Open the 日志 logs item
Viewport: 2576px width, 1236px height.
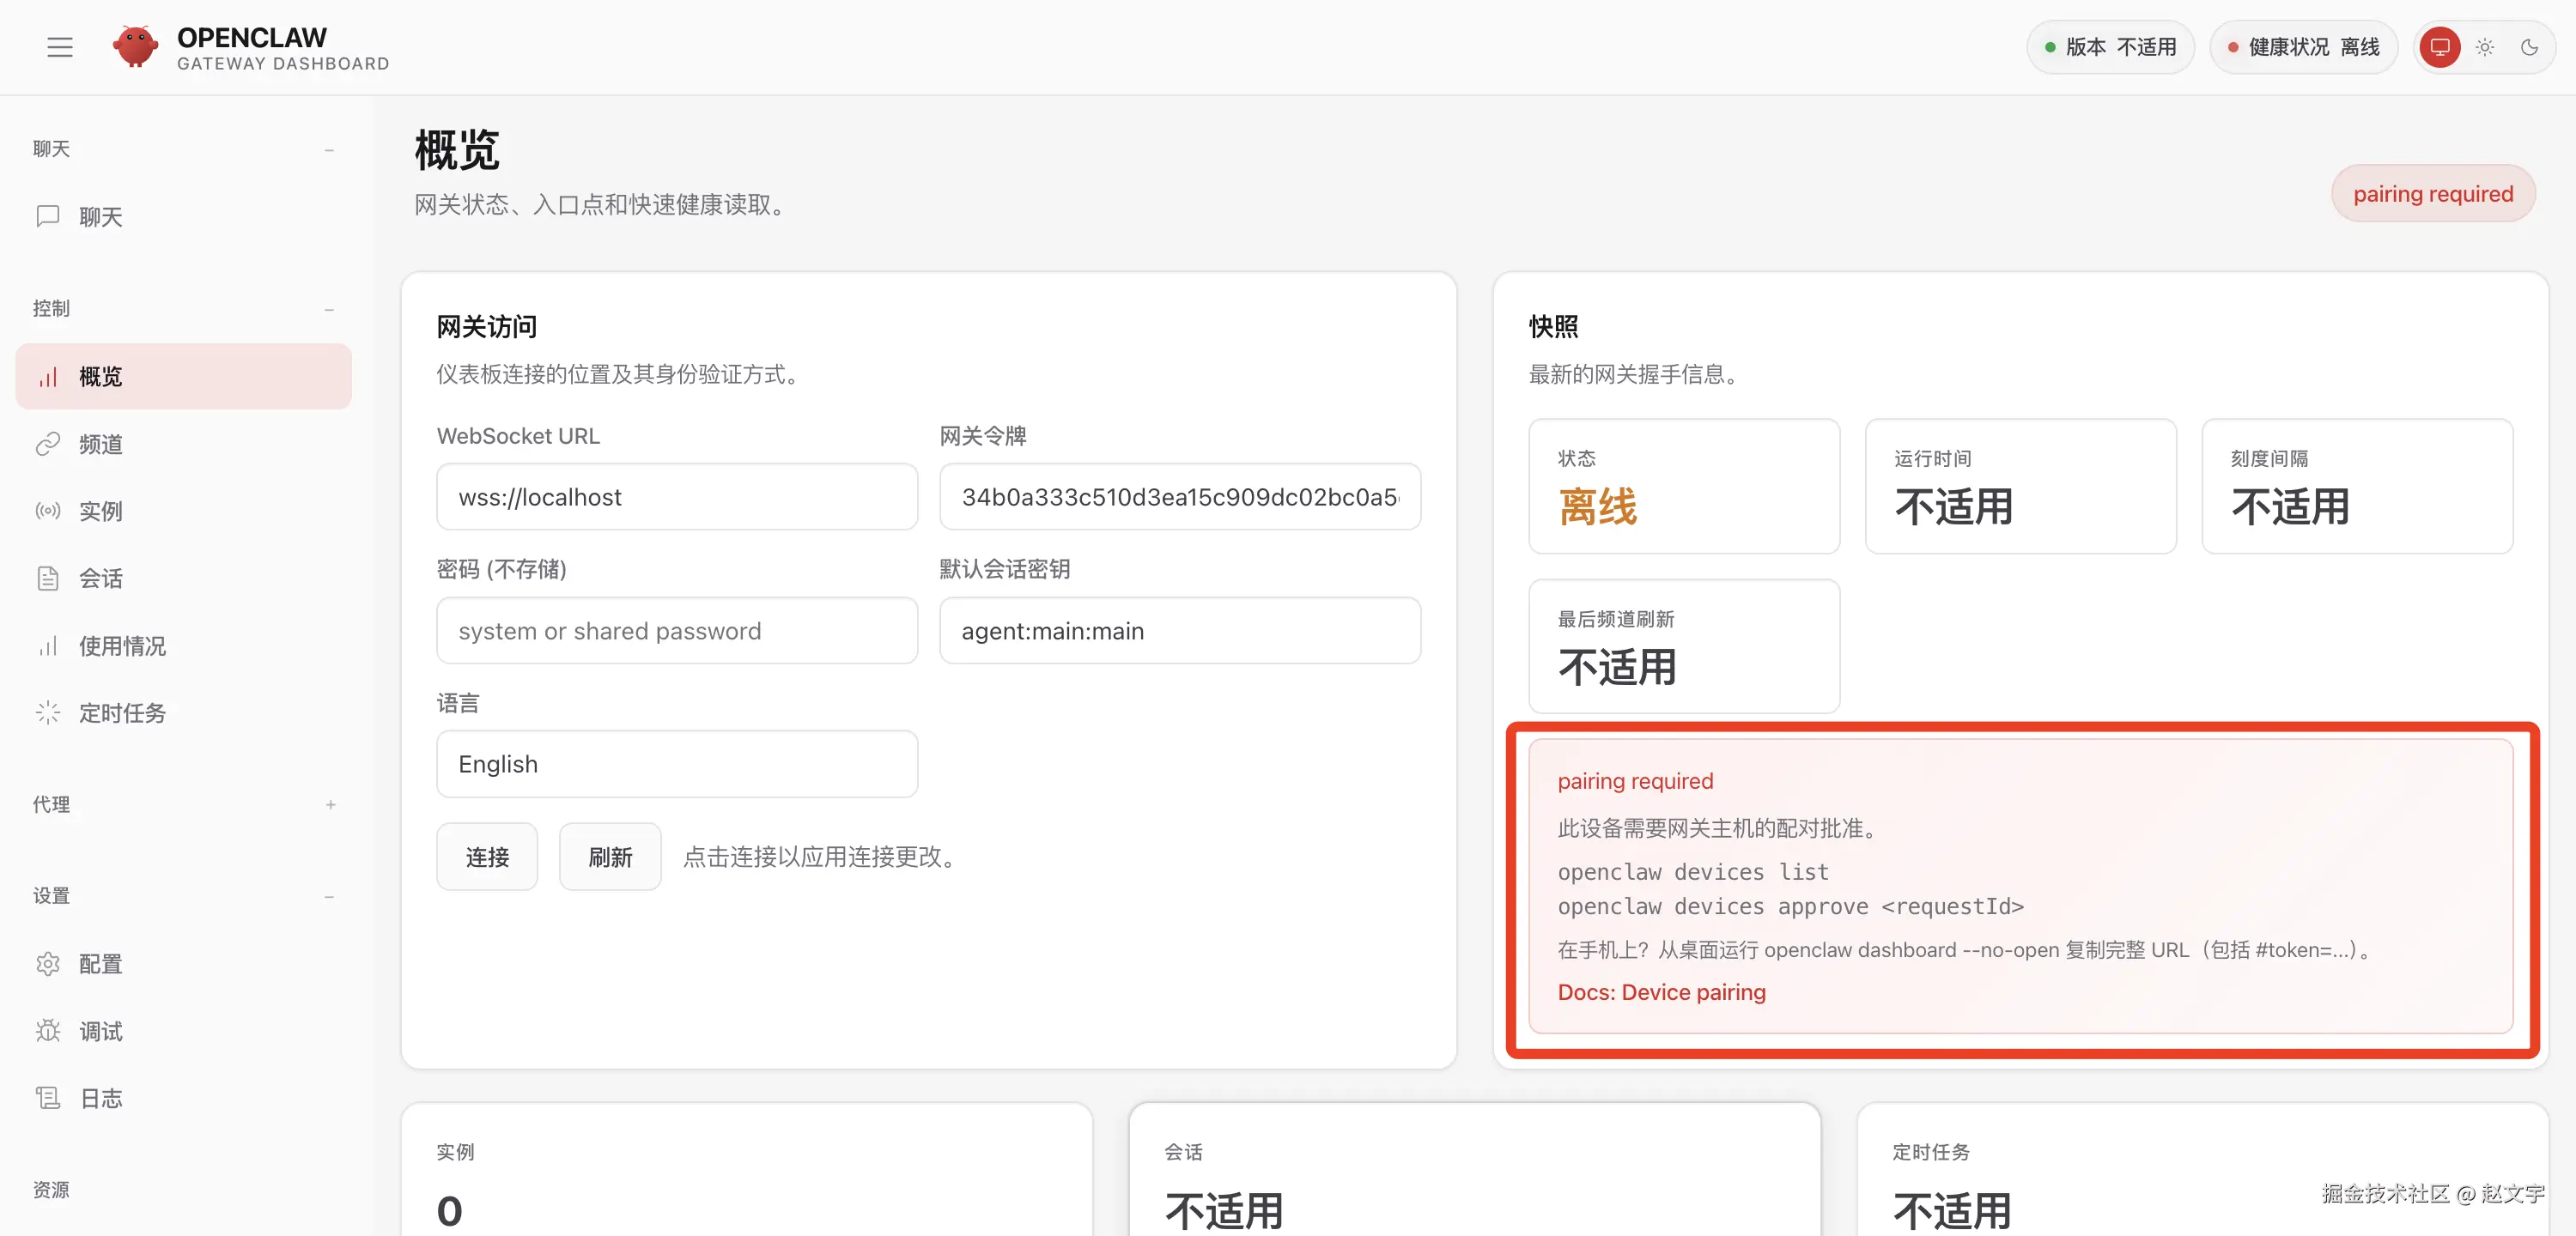pyautogui.click(x=100, y=1098)
